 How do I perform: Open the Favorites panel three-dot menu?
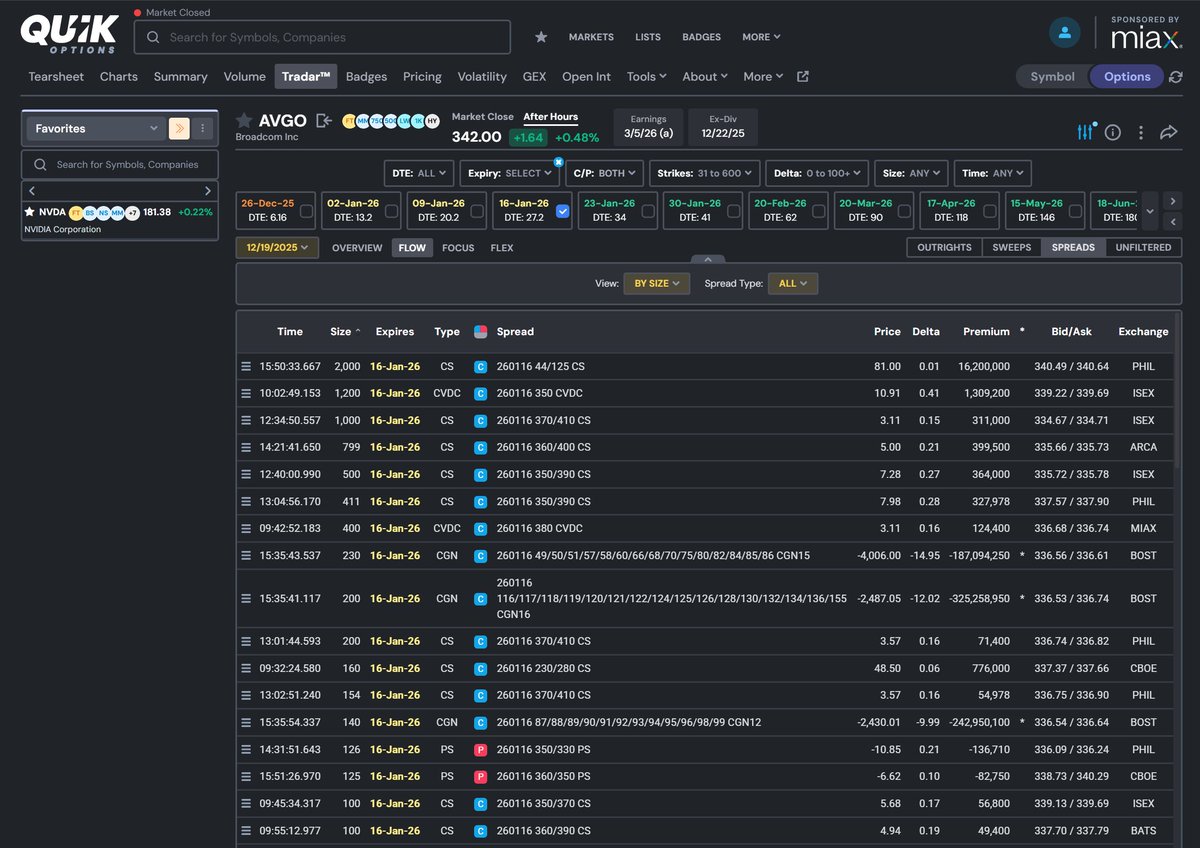click(x=203, y=128)
